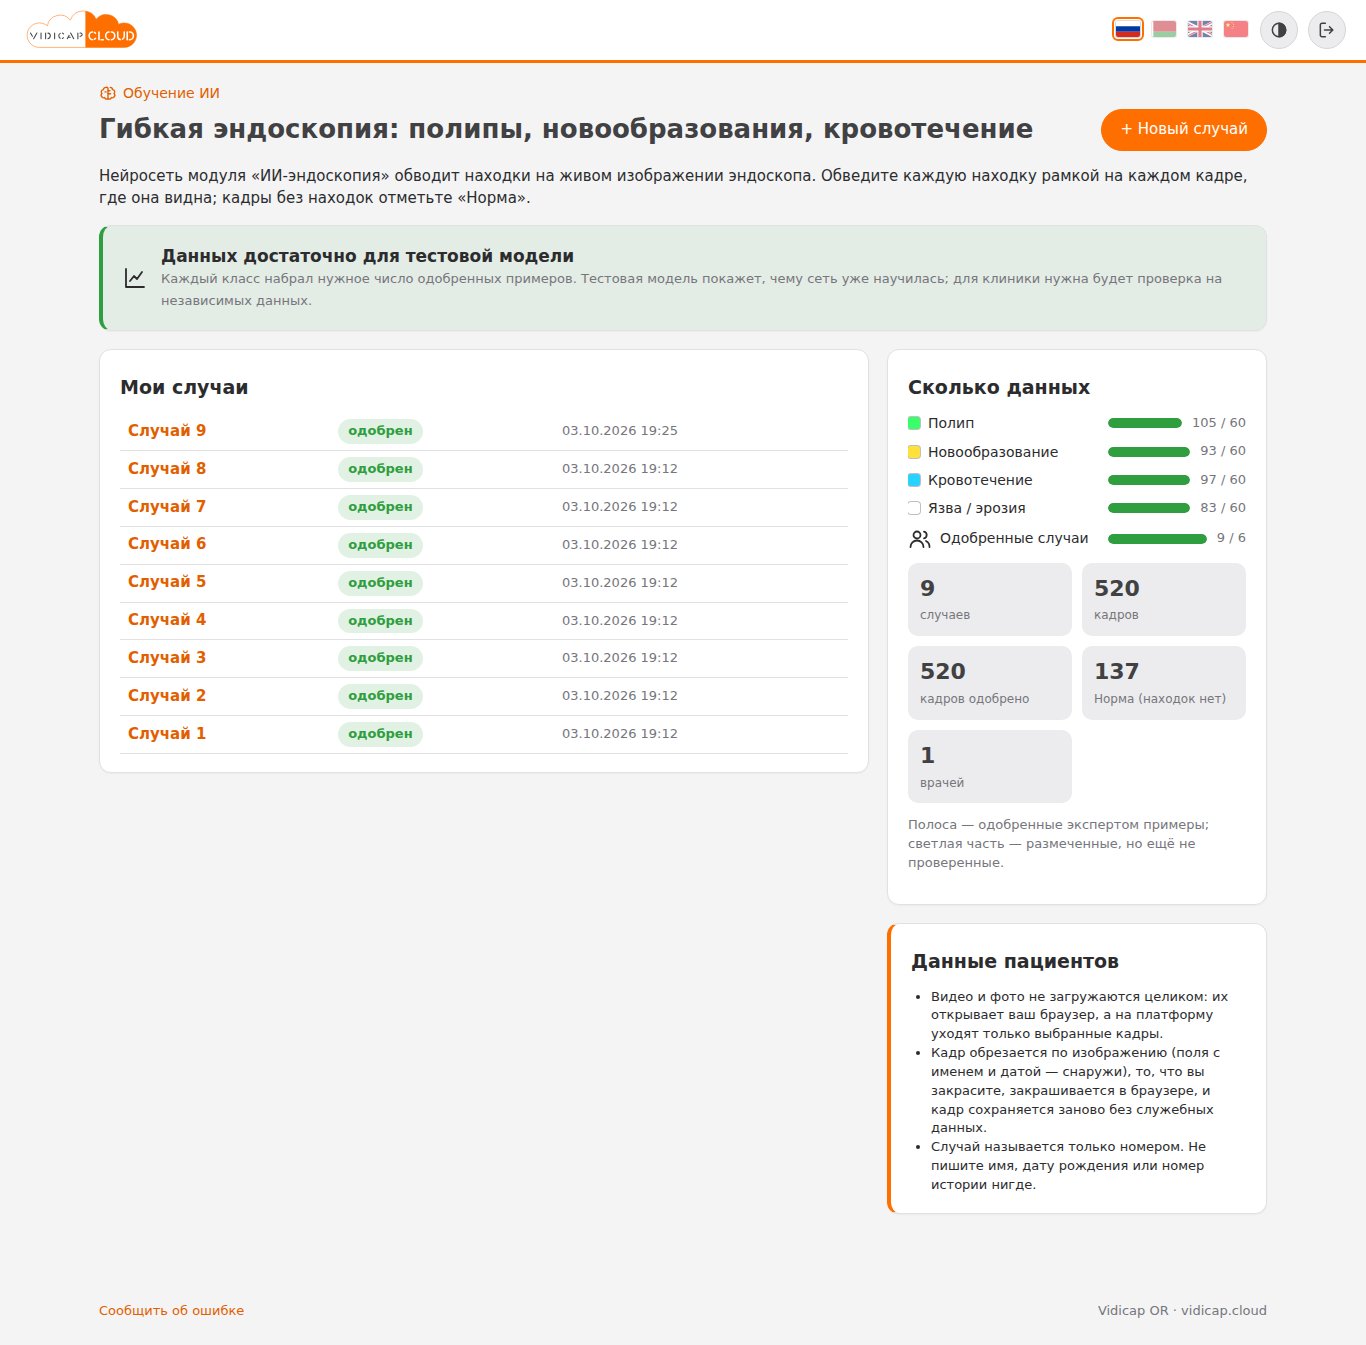This screenshot has width=1366, height=1345.
Task: Open Случай 5
Action: [167, 582]
